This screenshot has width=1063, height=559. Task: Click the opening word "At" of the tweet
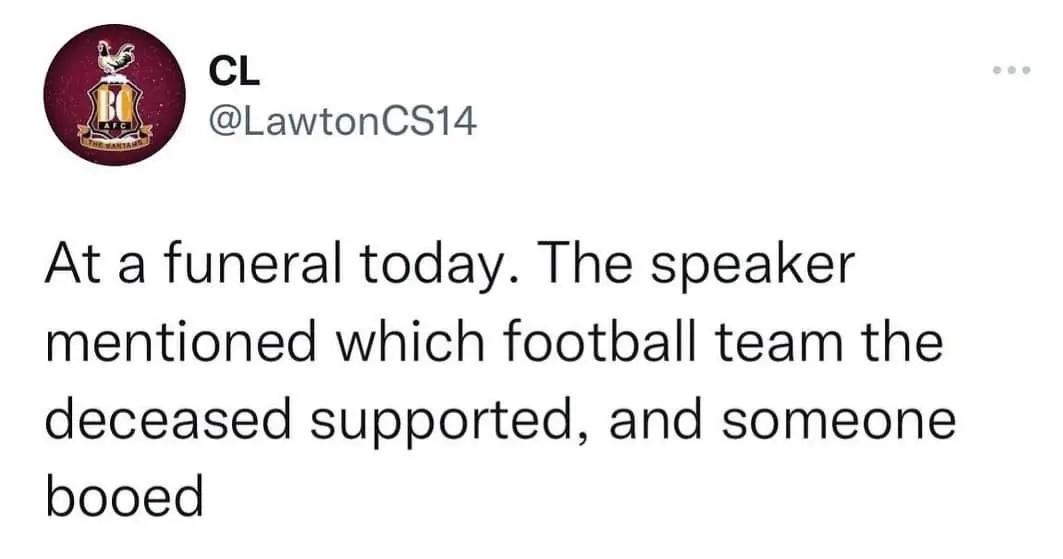(71, 264)
